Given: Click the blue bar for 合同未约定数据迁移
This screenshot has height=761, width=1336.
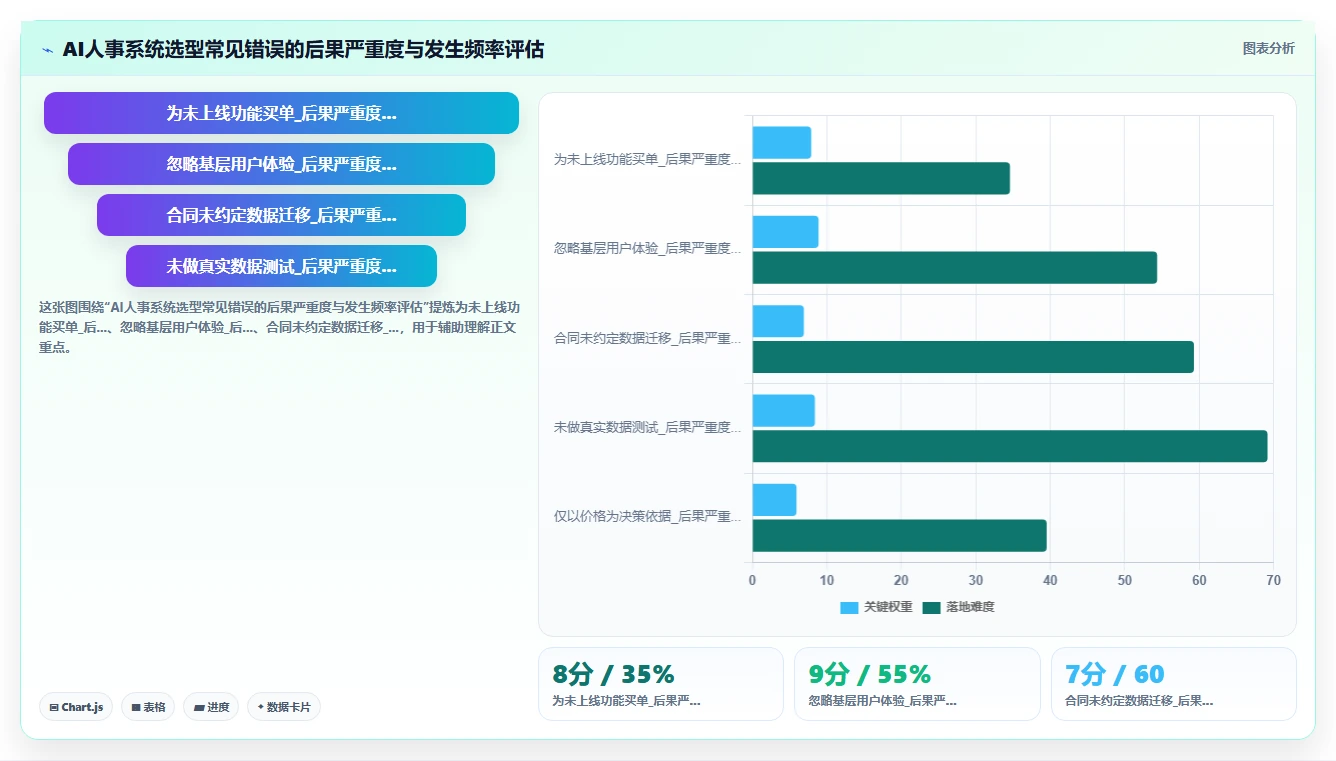Looking at the screenshot, I should (778, 321).
